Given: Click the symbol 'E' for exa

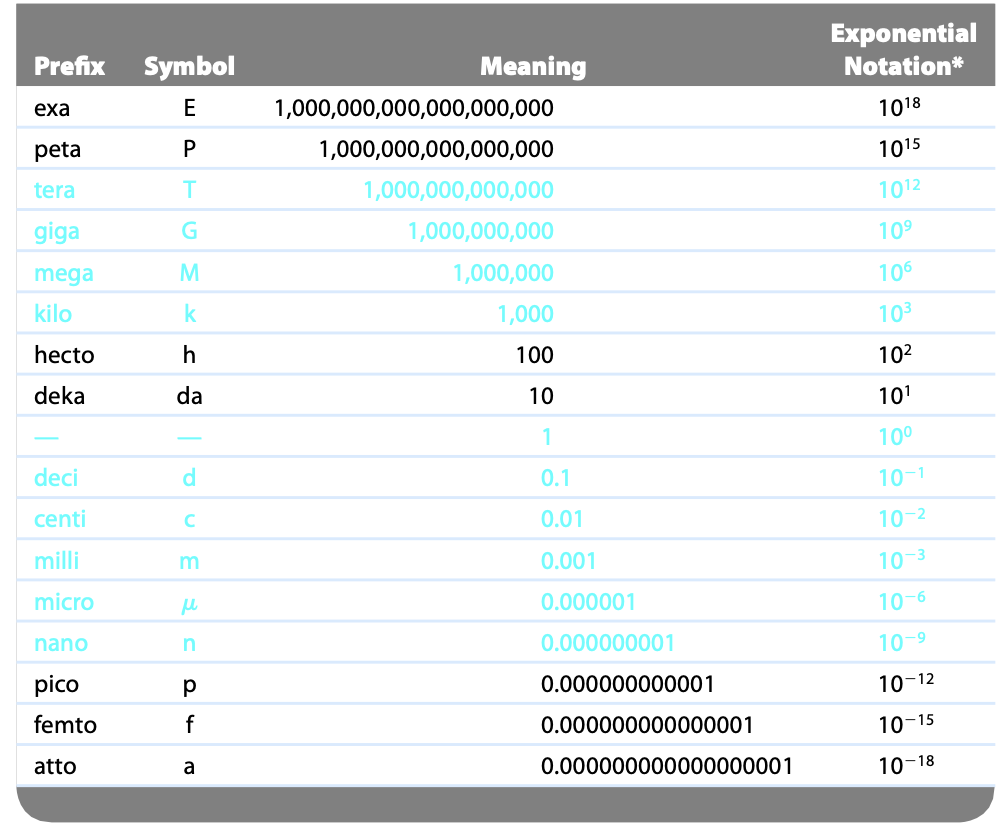Looking at the screenshot, I should pos(189,108).
